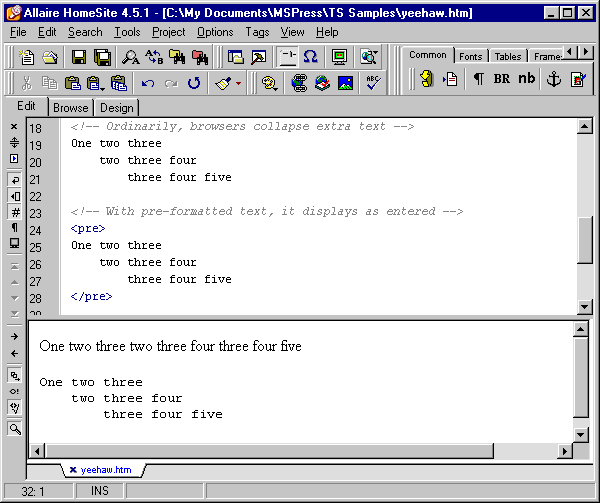
Task: Click the Cut scissors icon
Action: (x=27, y=84)
